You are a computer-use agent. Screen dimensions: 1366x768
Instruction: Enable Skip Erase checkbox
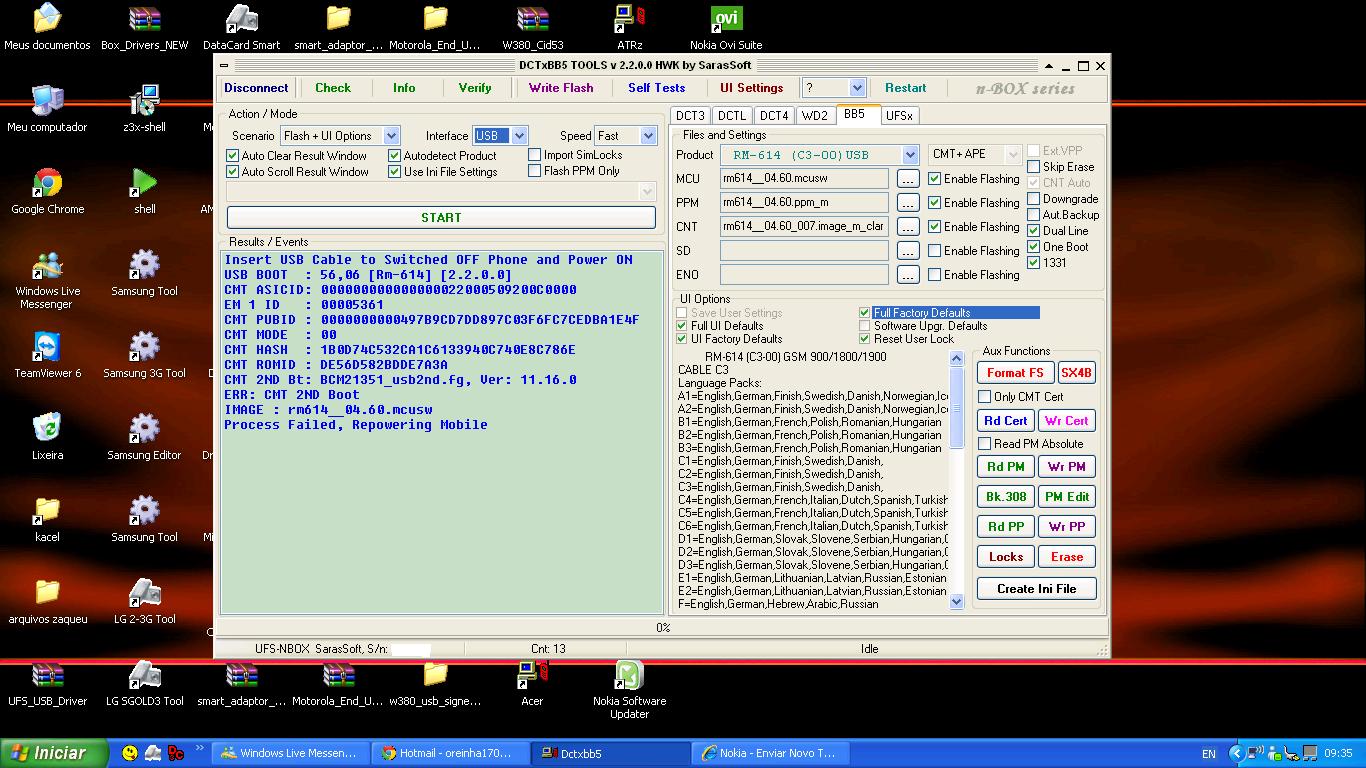pos(1034,167)
